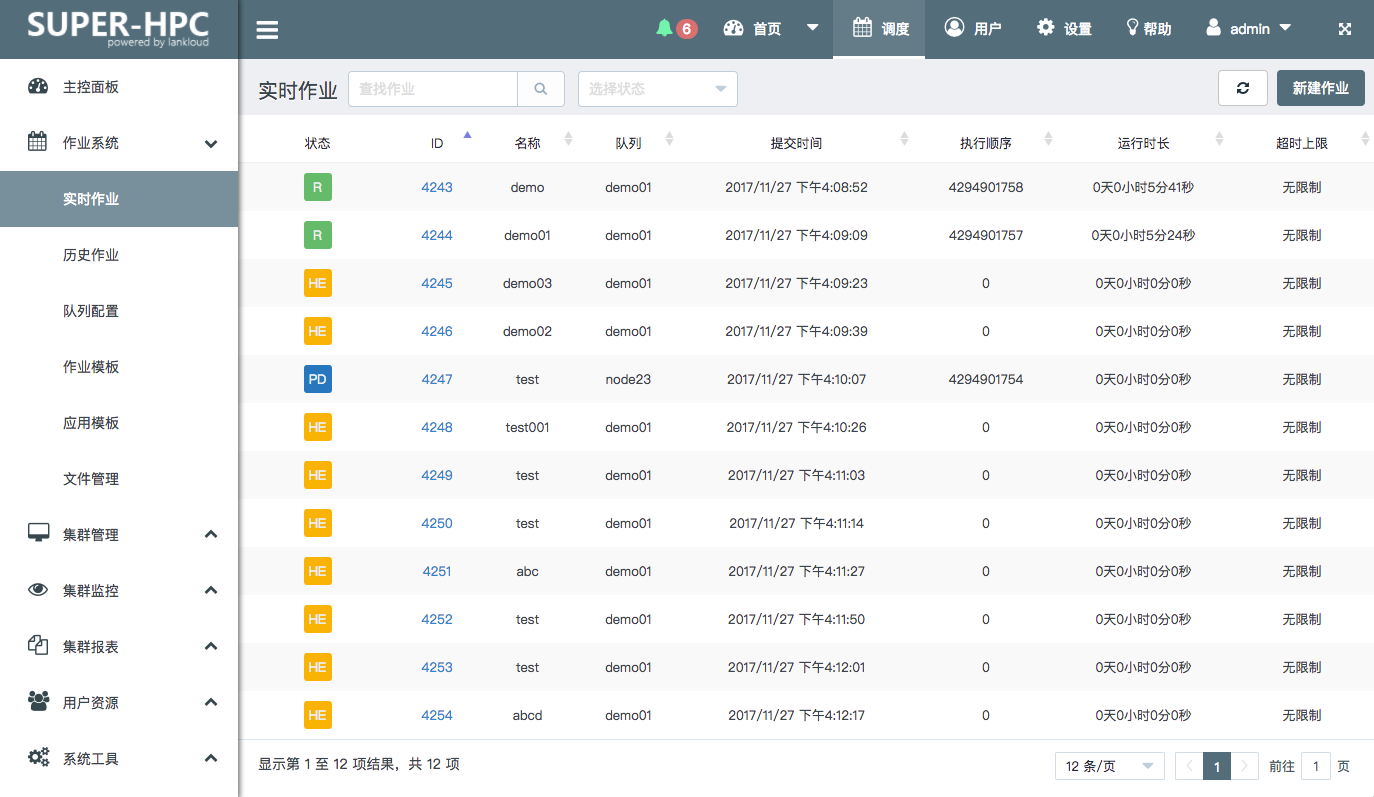Image resolution: width=1374 pixels, height=797 pixels.
Task: Click the HE status badge for job 4245
Action: [x=317, y=283]
